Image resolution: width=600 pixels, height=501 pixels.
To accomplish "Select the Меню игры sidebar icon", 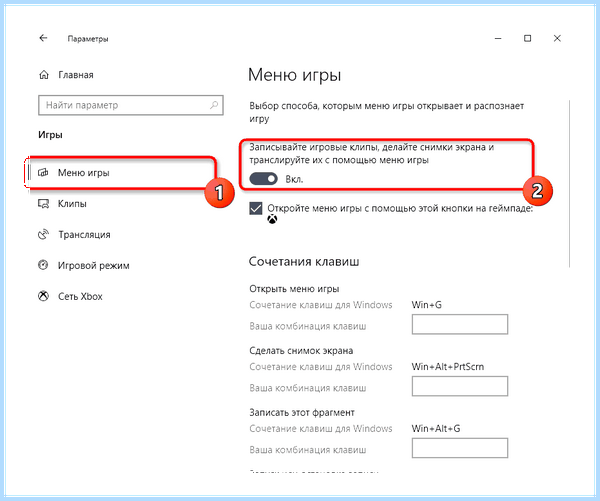I will pos(43,173).
